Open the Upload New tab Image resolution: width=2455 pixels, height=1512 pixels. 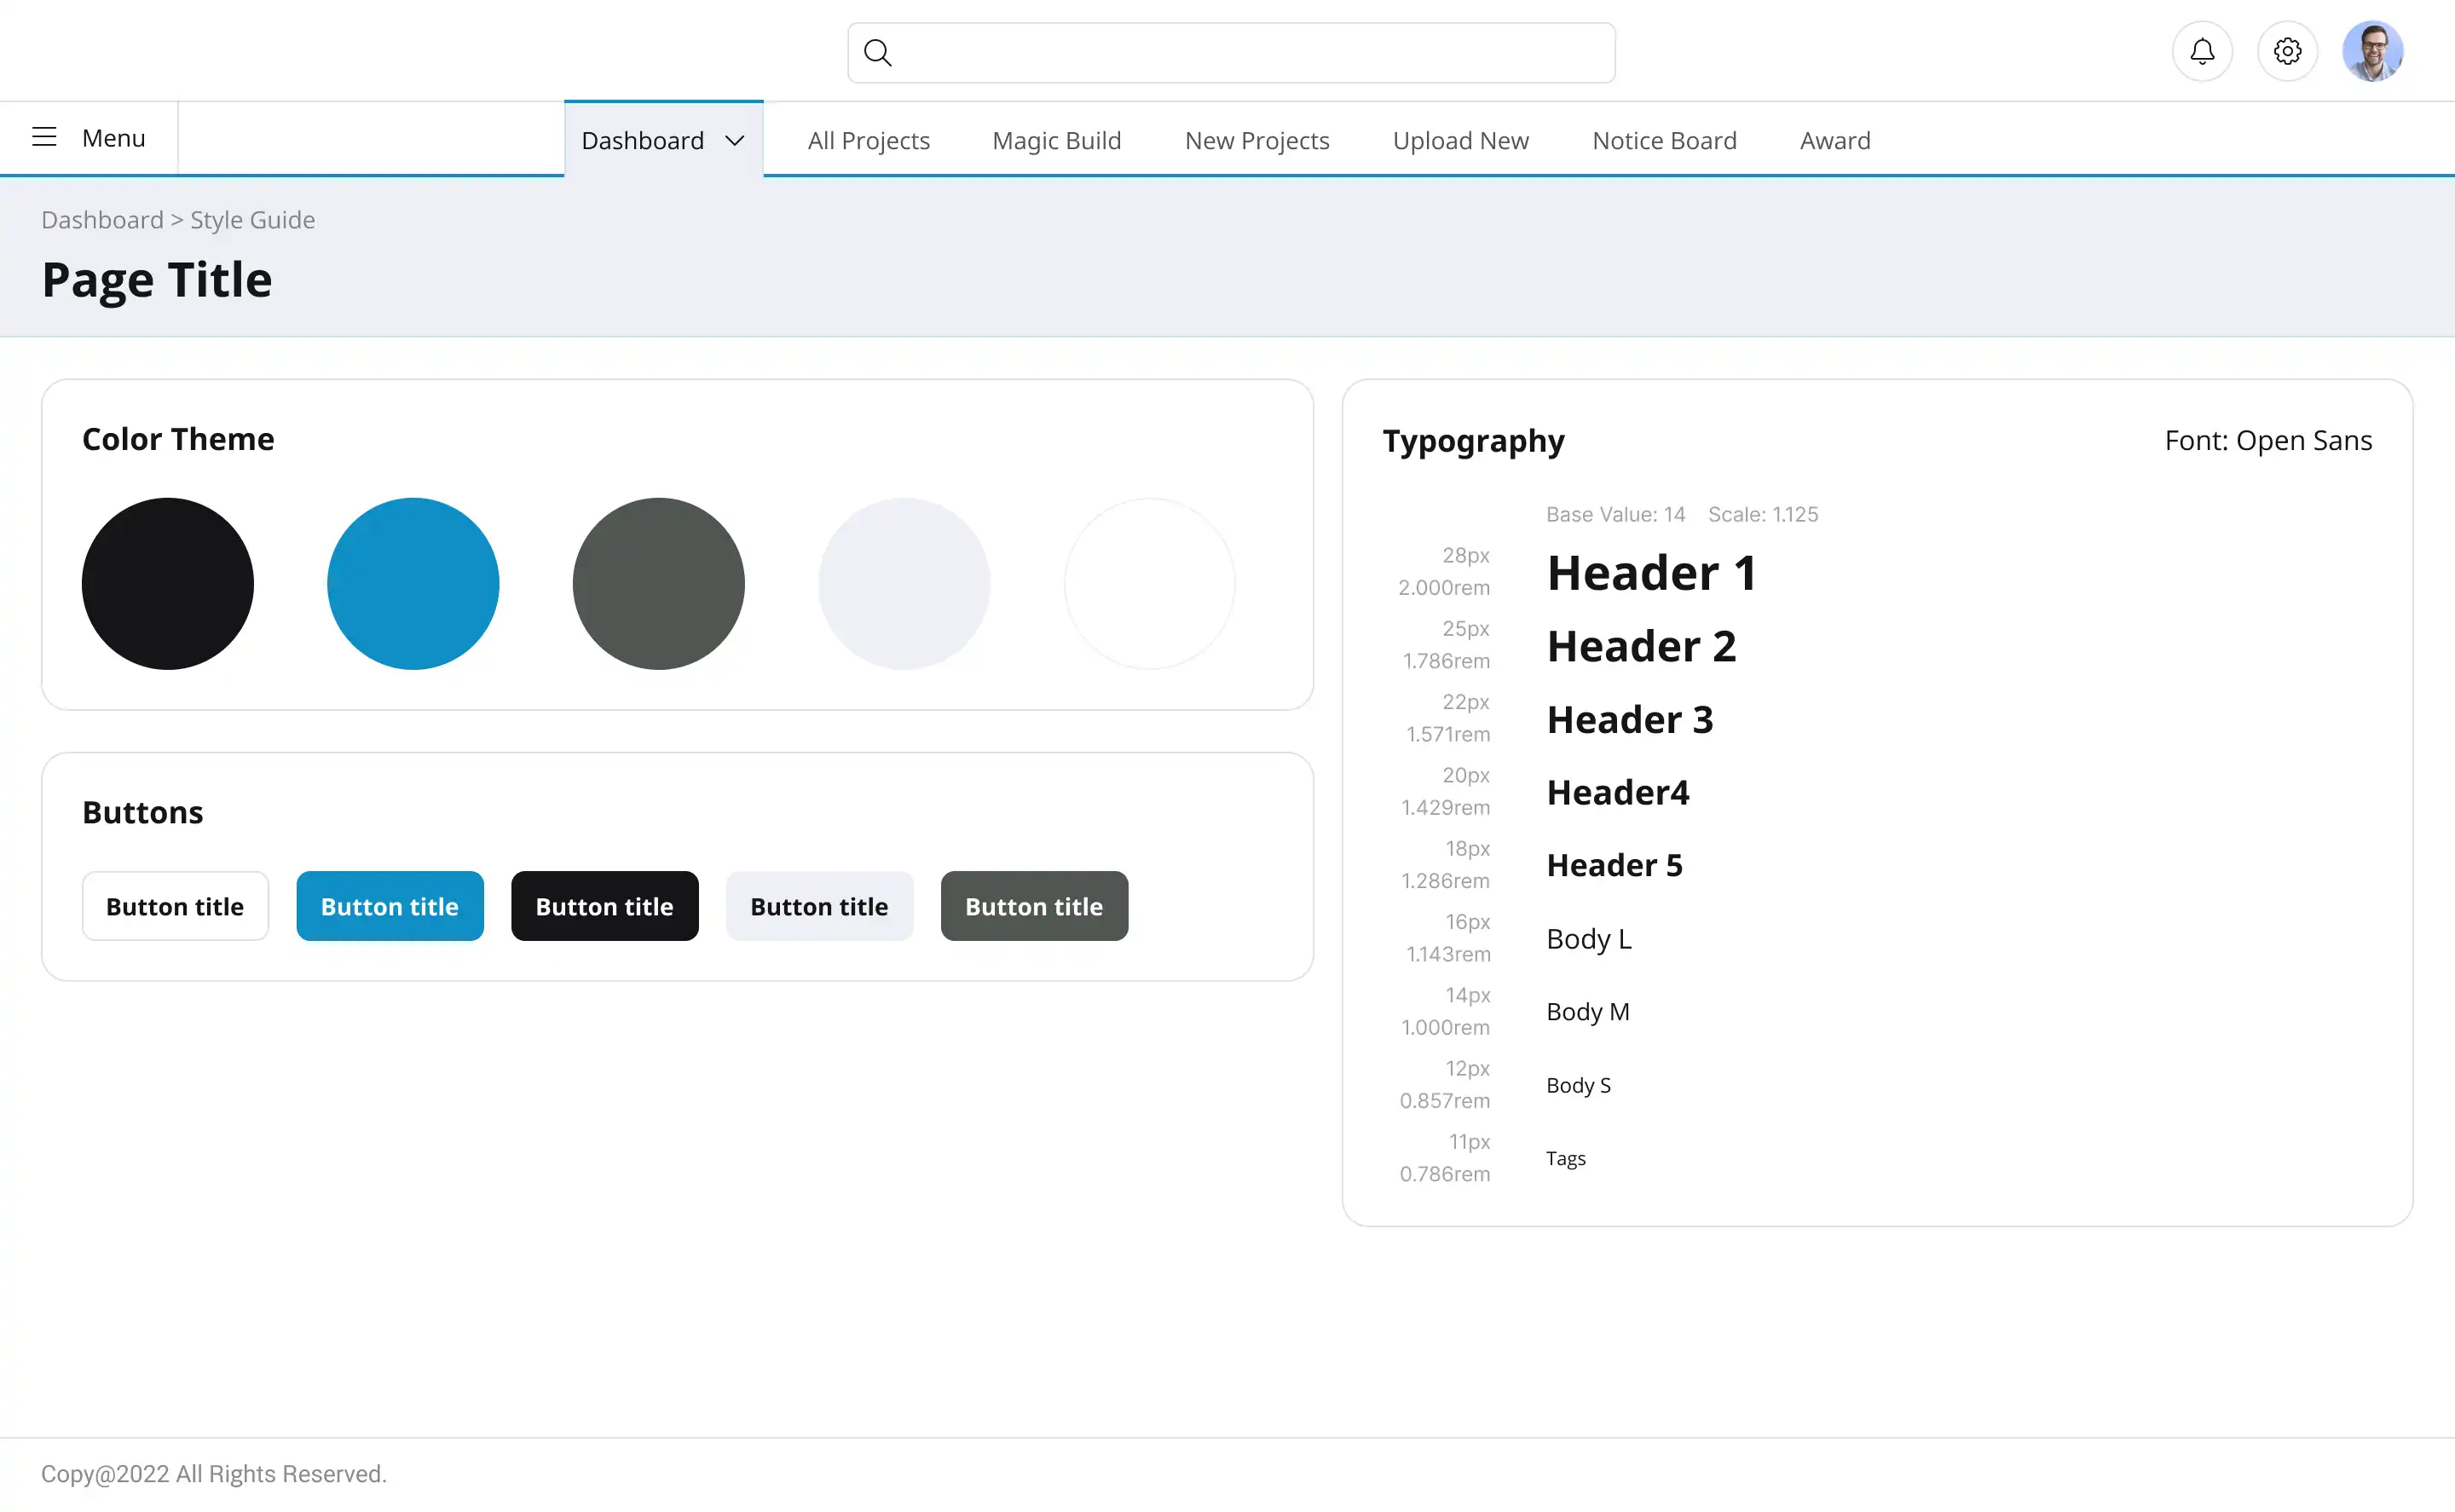1460,140
